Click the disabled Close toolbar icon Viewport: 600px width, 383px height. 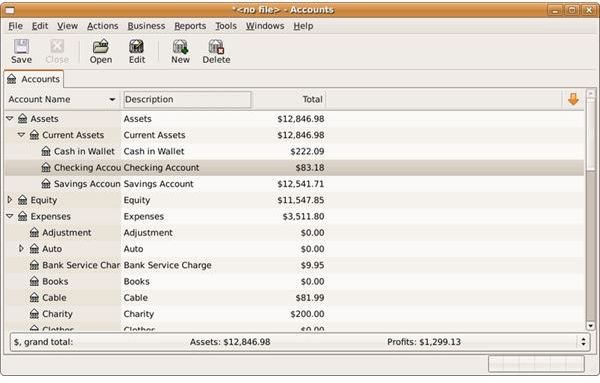57,51
